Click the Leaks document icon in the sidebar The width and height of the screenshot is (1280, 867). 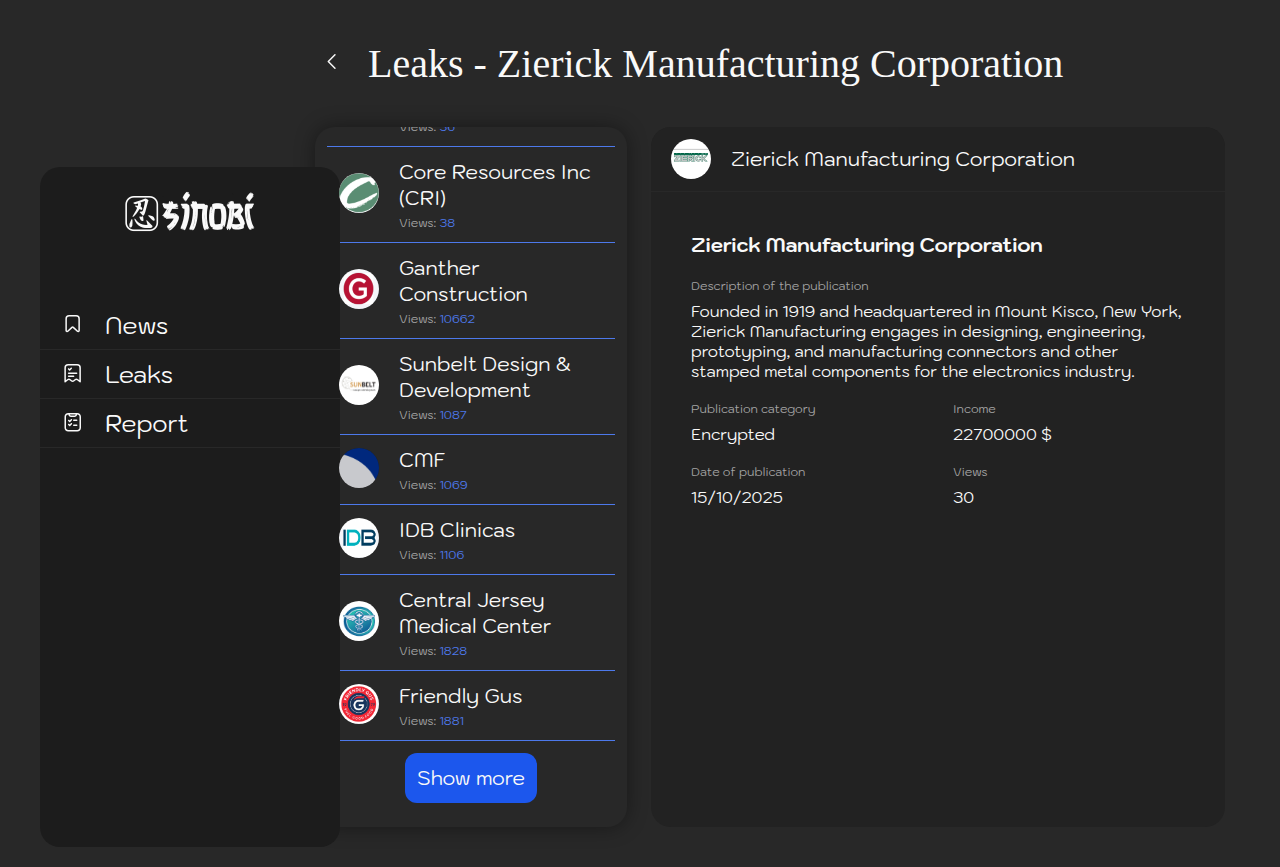click(x=73, y=374)
